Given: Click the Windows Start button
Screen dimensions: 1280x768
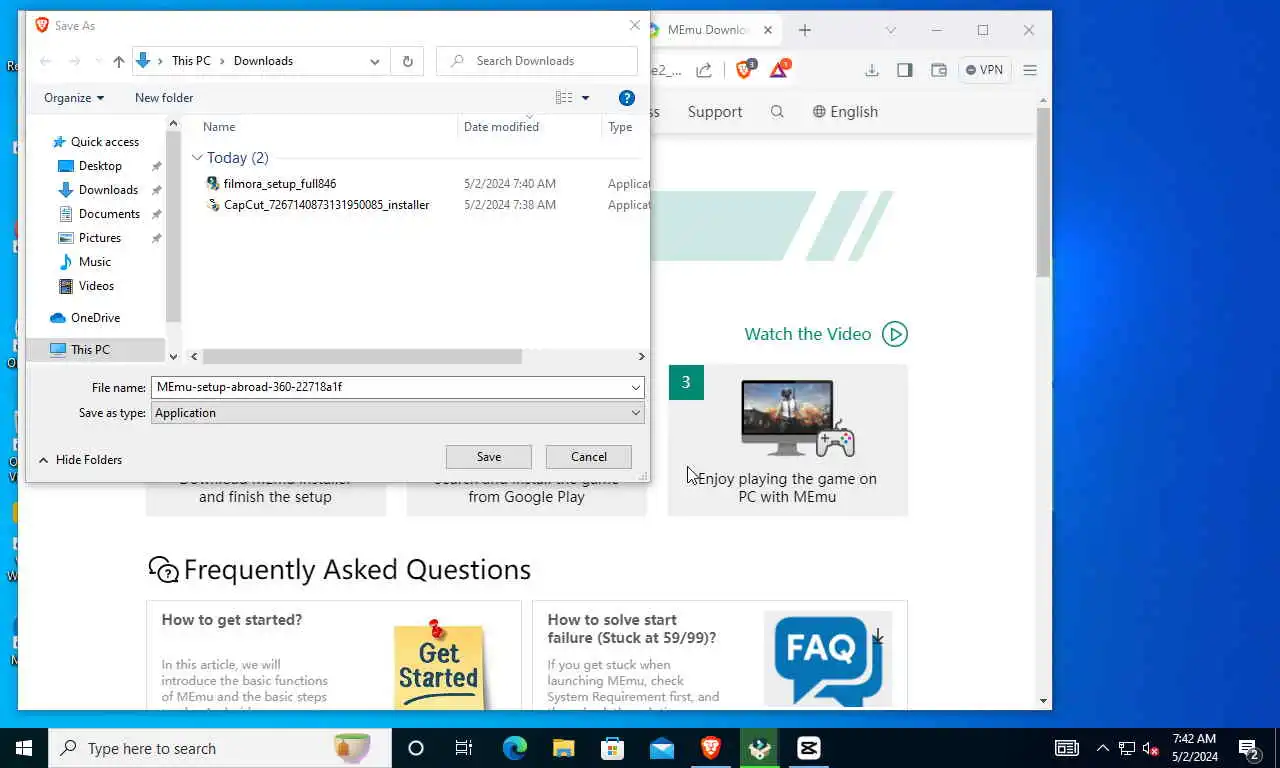Looking at the screenshot, I should (x=24, y=748).
